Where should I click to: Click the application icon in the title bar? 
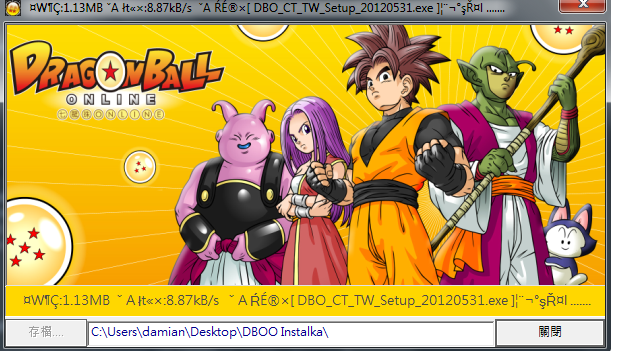click(x=13, y=8)
